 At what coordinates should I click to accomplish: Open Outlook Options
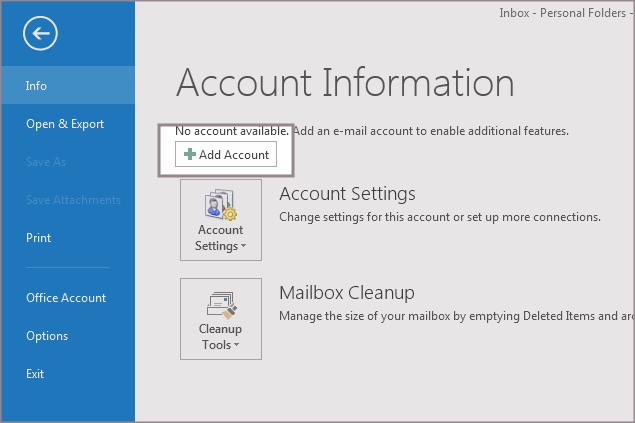(47, 336)
